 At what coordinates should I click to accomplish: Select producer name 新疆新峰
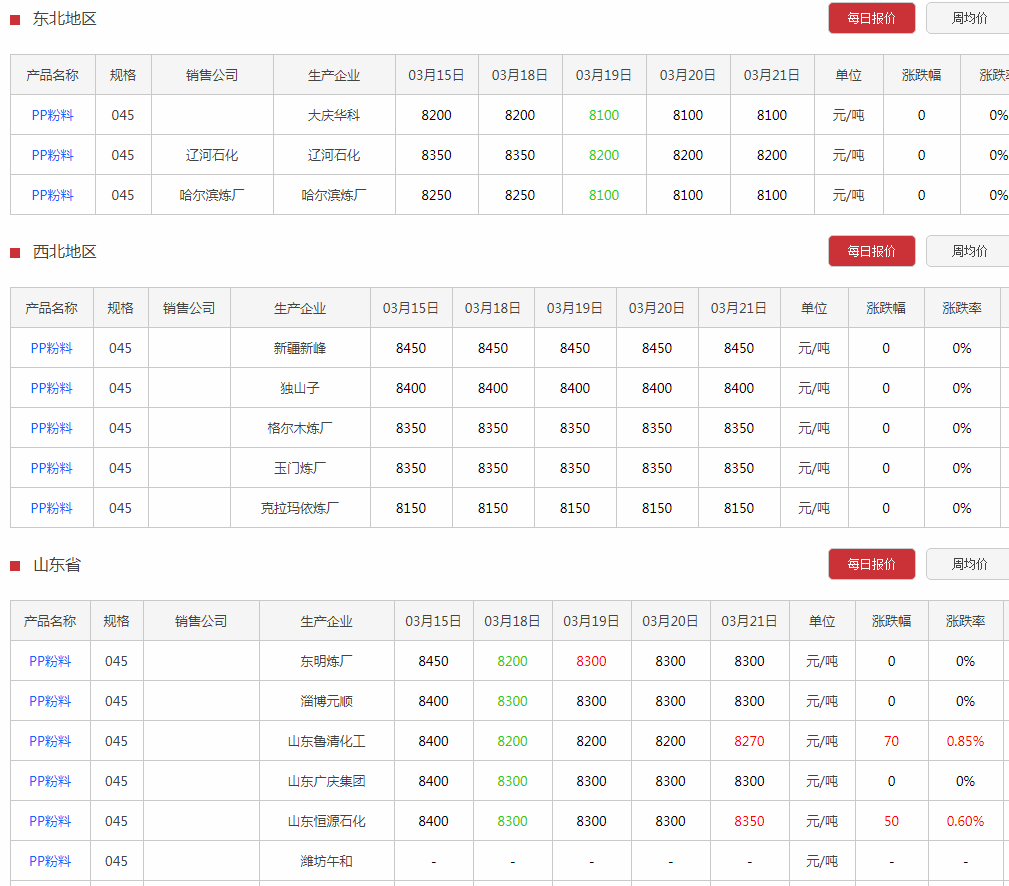(x=300, y=348)
